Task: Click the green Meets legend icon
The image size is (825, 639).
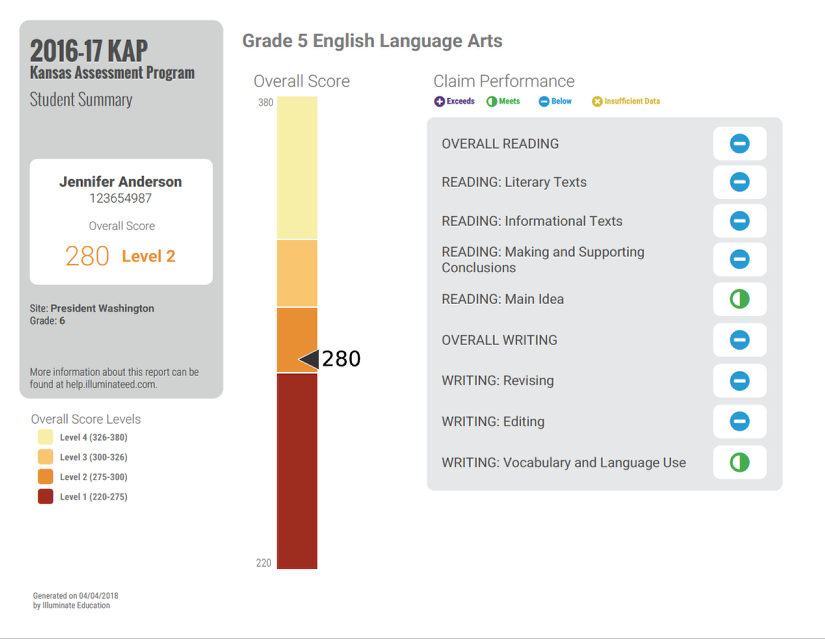Action: pyautogui.click(x=491, y=102)
